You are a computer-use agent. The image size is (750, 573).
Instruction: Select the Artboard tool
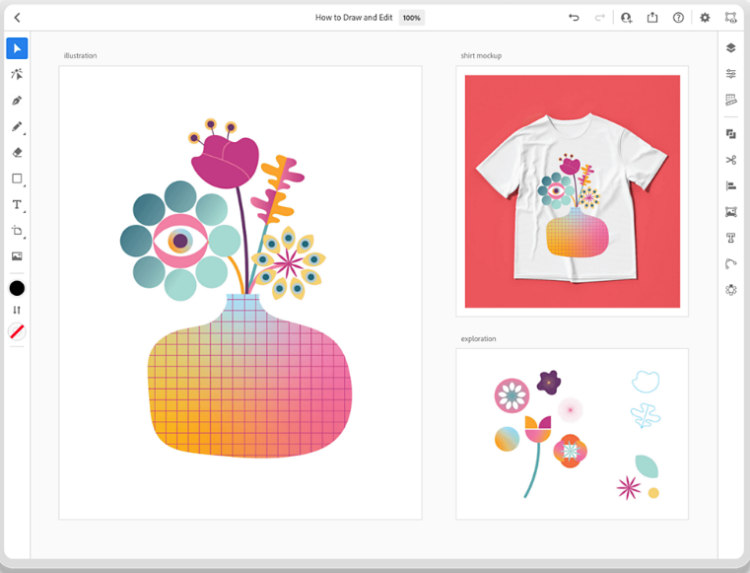click(17, 231)
